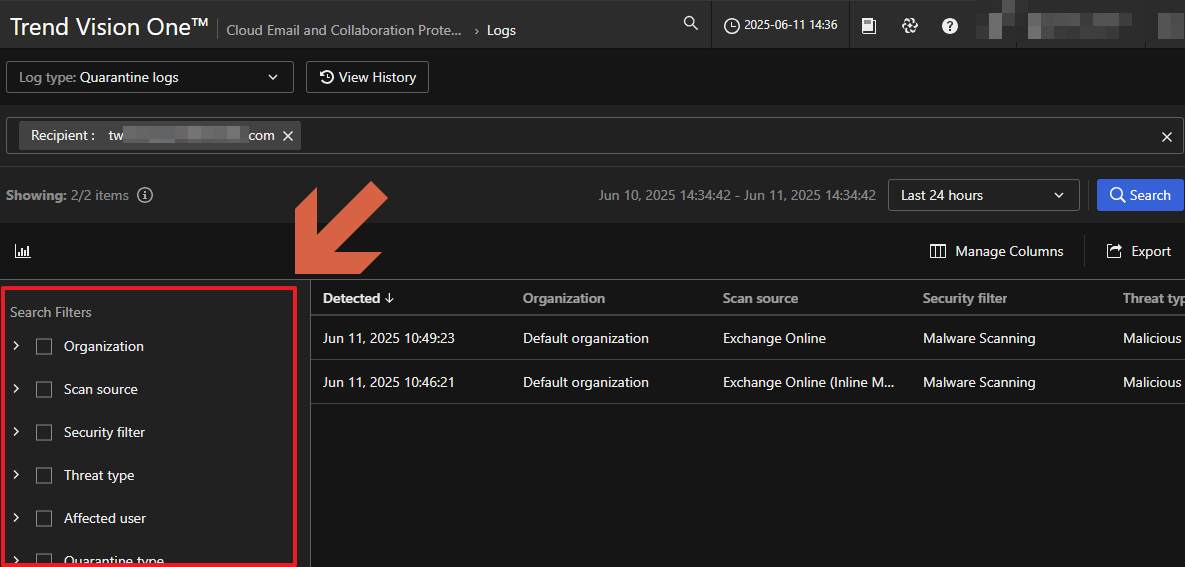Enable the Scan source filter checkbox
1185x567 pixels.
click(44, 390)
